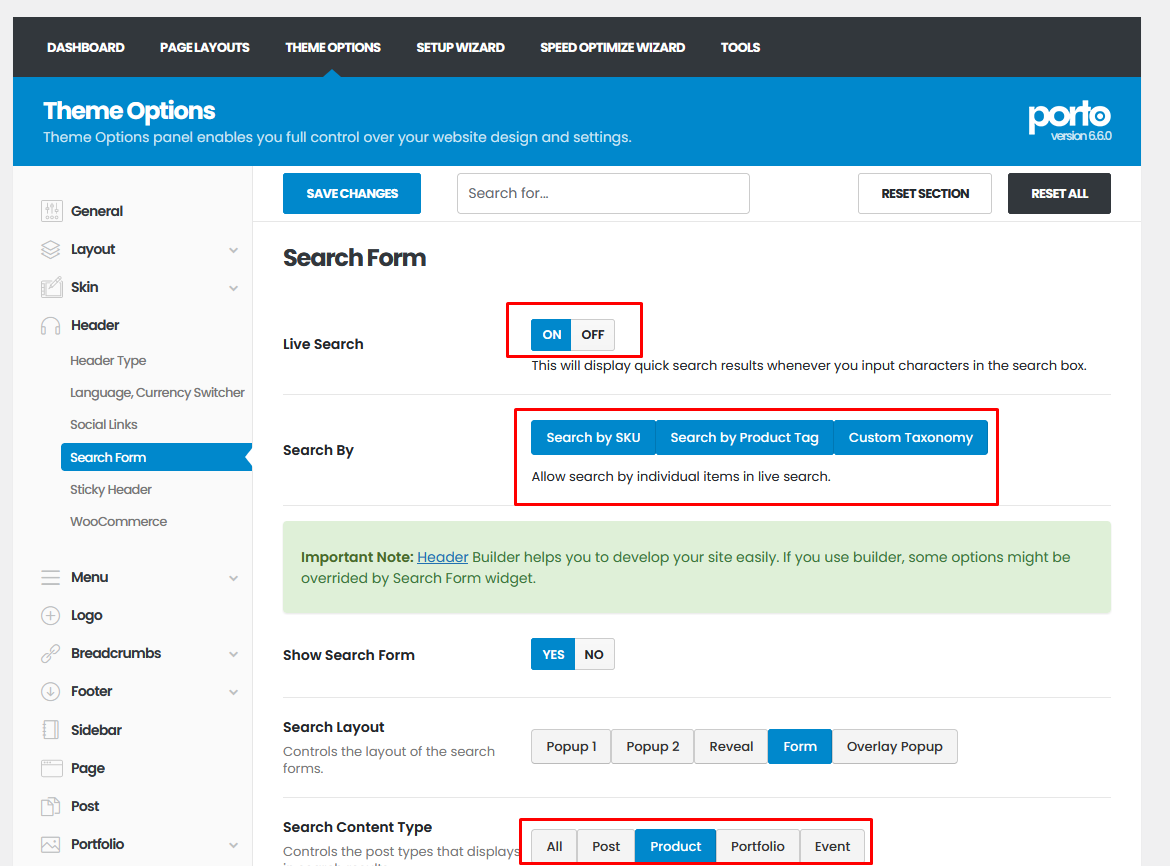Select Popup 2 search layout
1170x866 pixels.
(653, 747)
